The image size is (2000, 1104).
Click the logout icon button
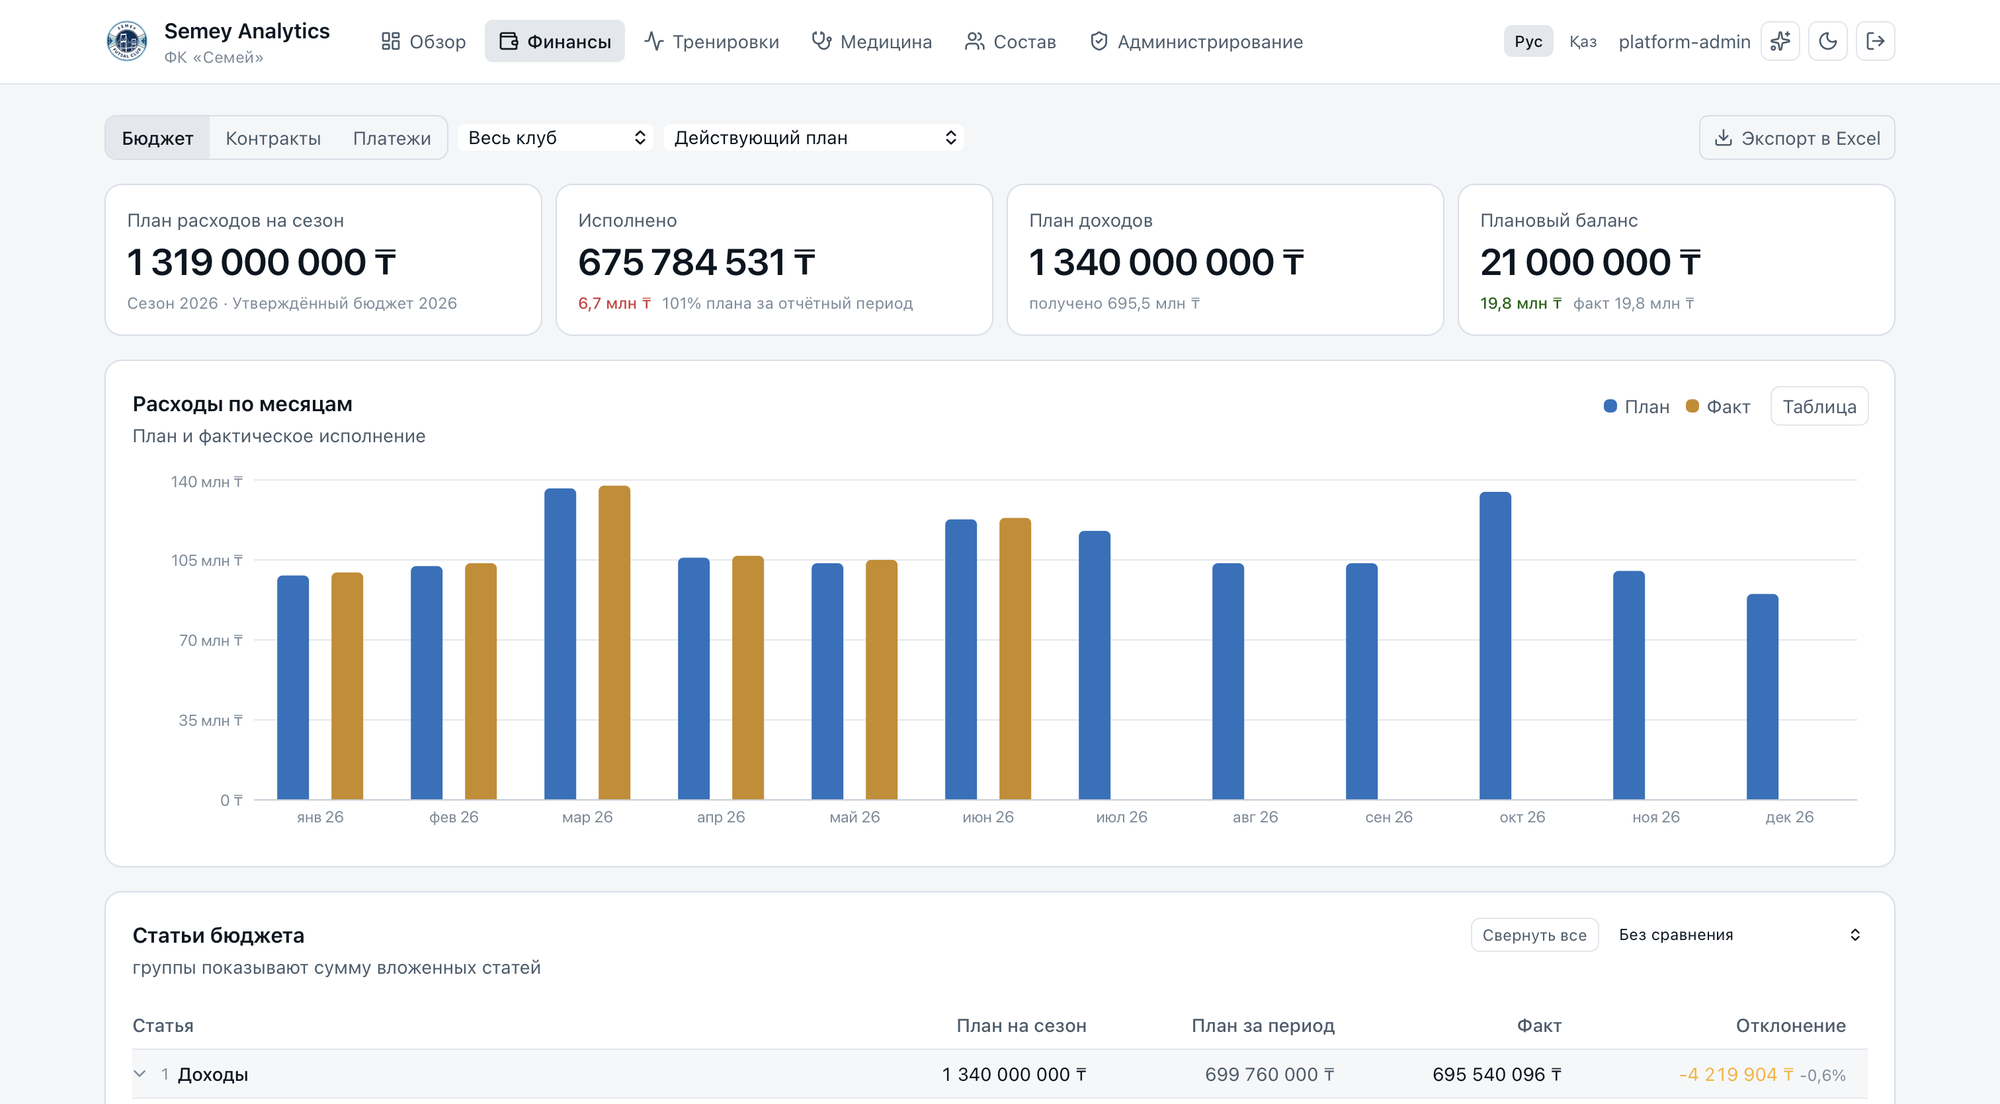pos(1876,41)
